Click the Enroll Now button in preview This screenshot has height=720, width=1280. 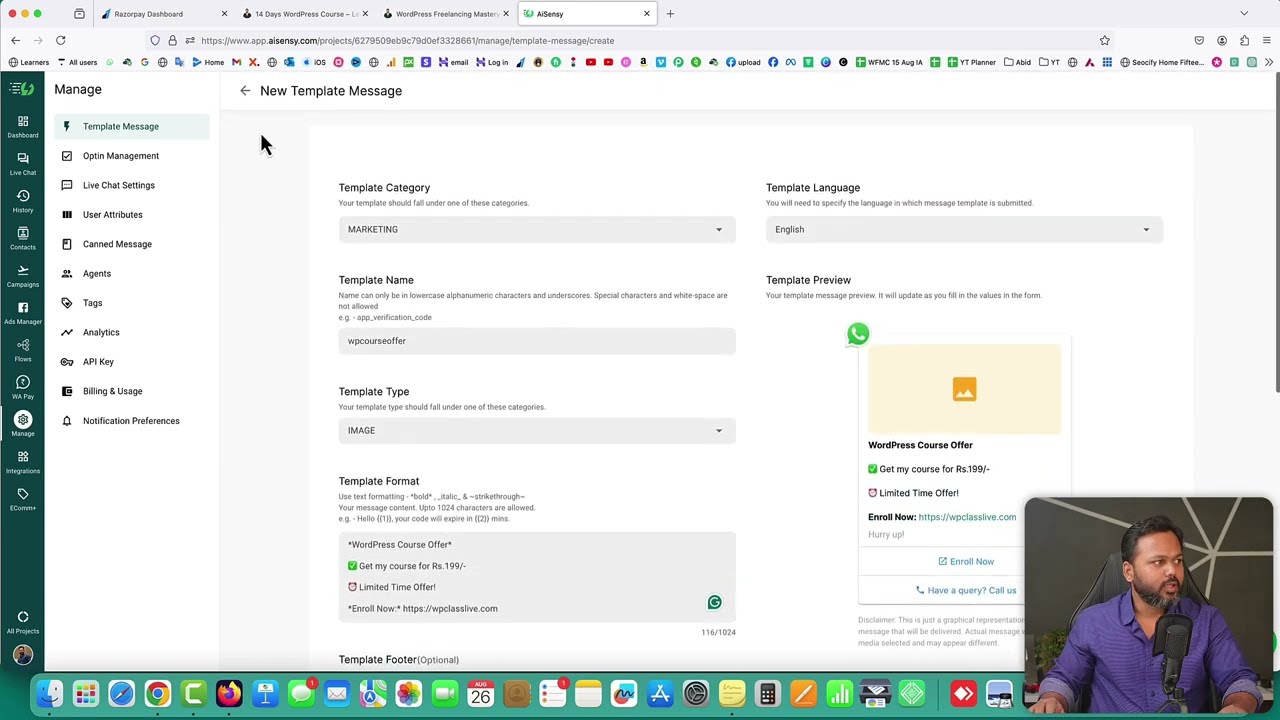[965, 561]
